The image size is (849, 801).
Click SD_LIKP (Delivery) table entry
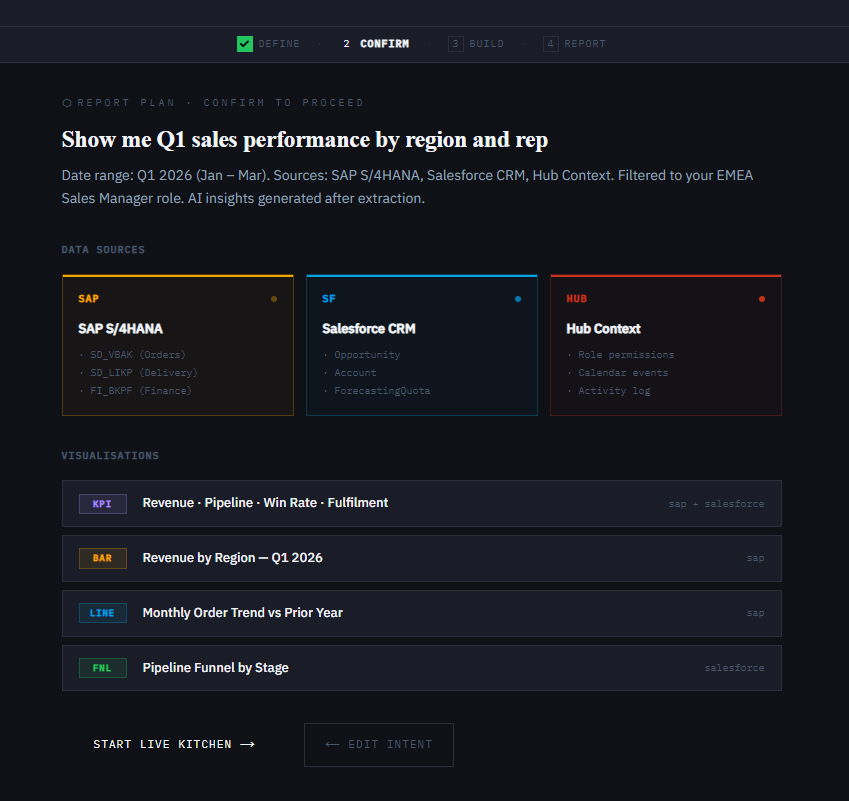coord(143,373)
